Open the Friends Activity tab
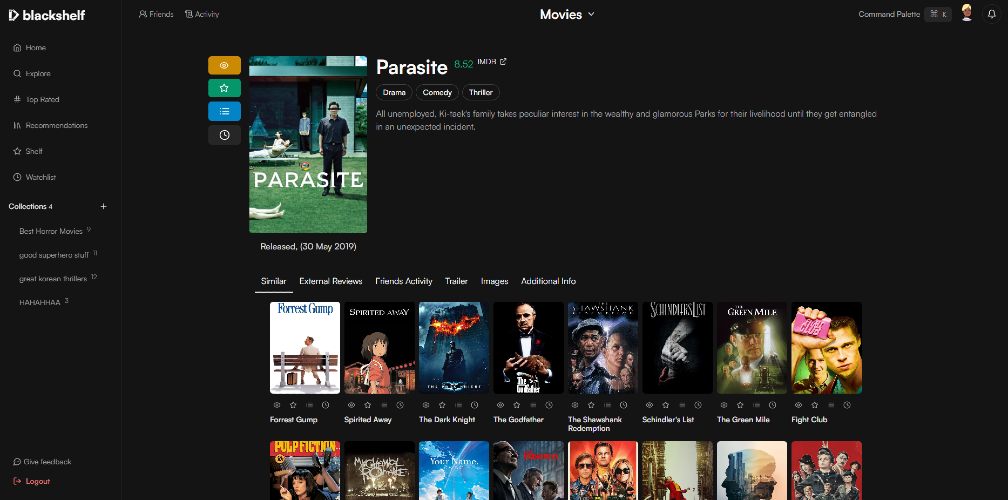 point(404,281)
